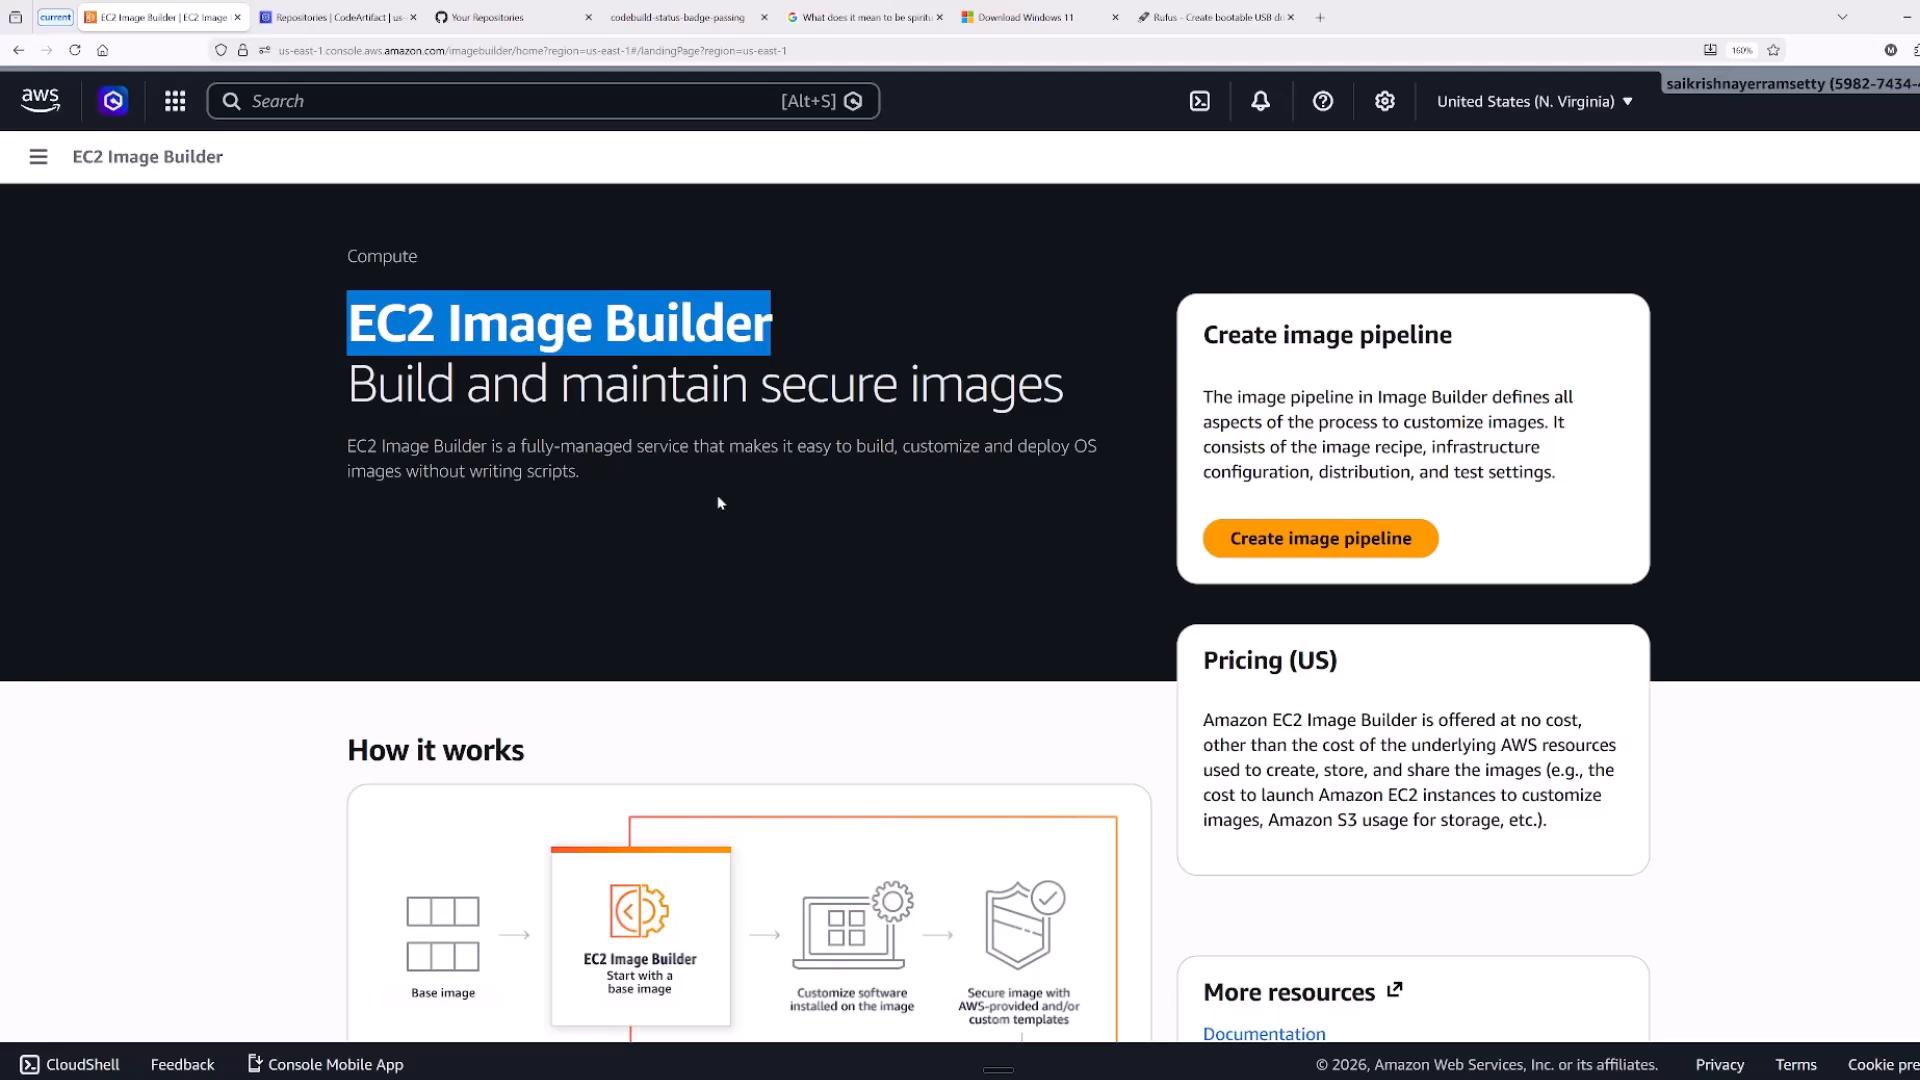Screen dimensions: 1920x1080
Task: Open the Terms footer link
Action: 1795,1064
